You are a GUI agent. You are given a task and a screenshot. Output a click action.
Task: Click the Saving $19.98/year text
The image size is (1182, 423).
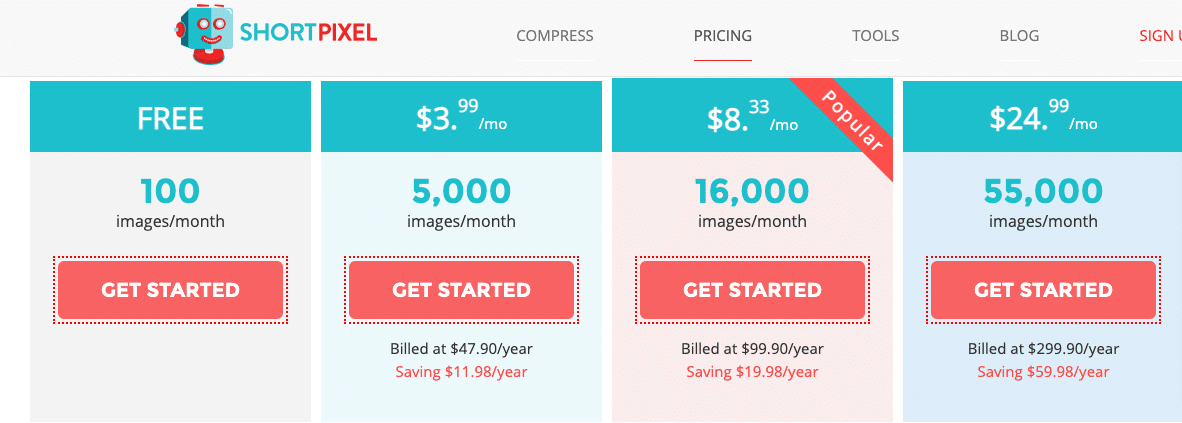pos(752,372)
